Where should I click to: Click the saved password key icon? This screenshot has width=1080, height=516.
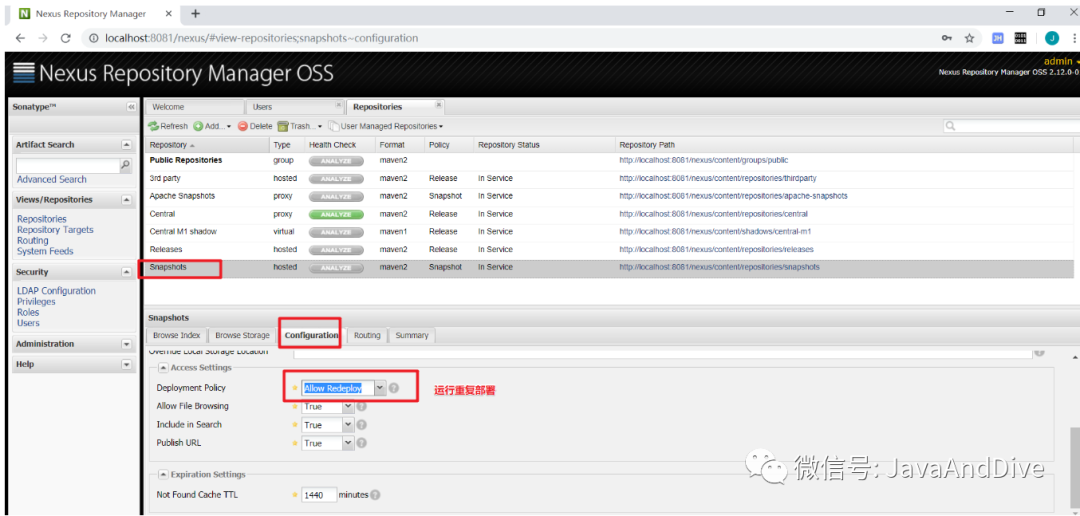tap(946, 39)
